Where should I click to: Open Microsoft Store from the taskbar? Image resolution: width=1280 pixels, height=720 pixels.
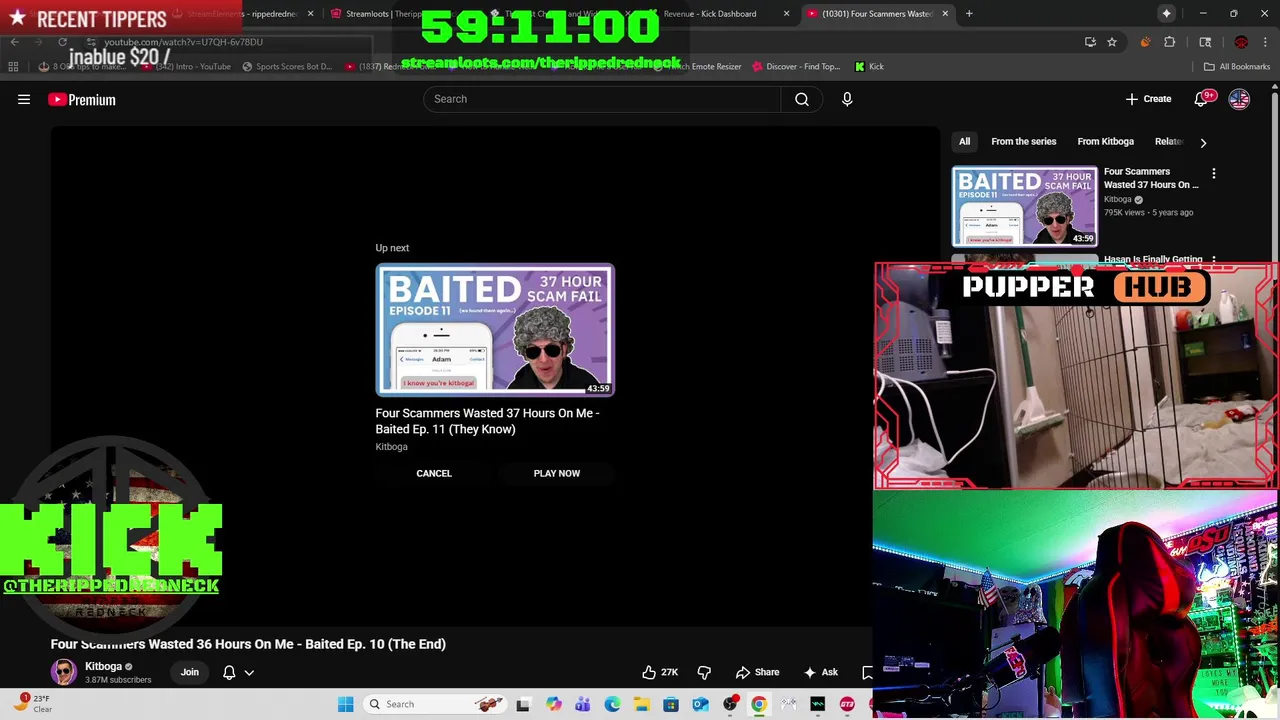(671, 704)
